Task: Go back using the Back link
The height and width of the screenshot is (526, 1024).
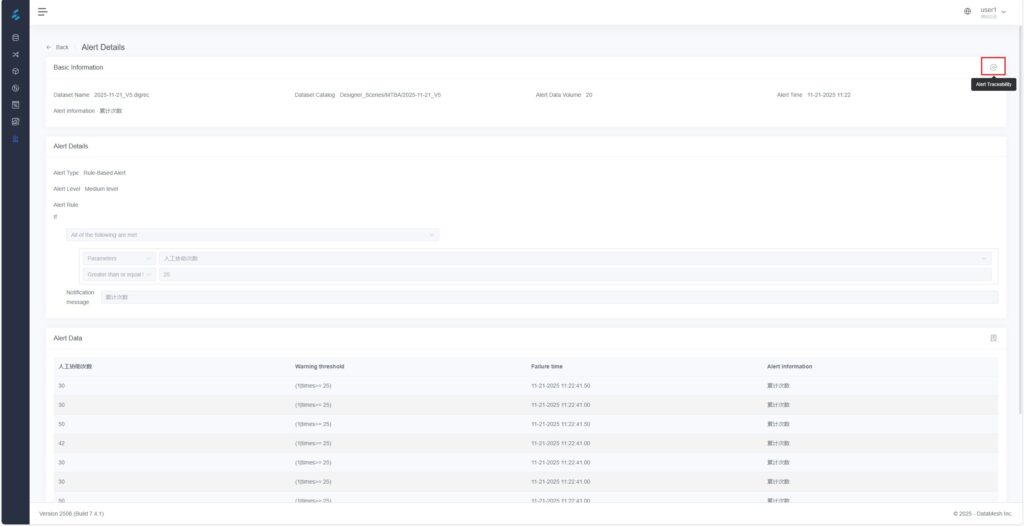Action: (x=57, y=47)
